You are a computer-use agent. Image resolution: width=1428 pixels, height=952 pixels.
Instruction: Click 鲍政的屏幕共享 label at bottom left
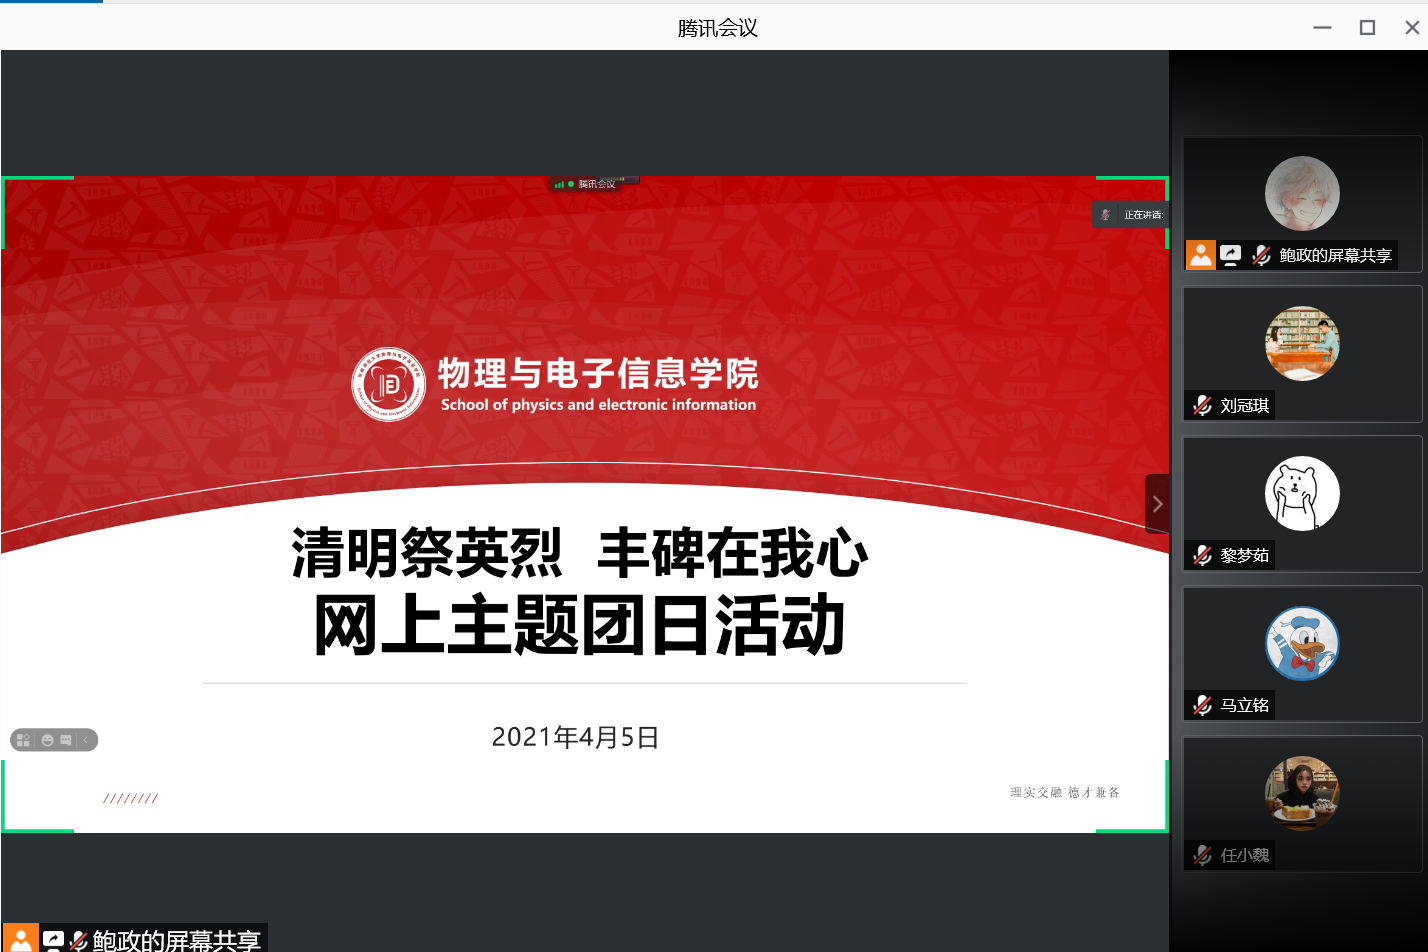click(176, 940)
